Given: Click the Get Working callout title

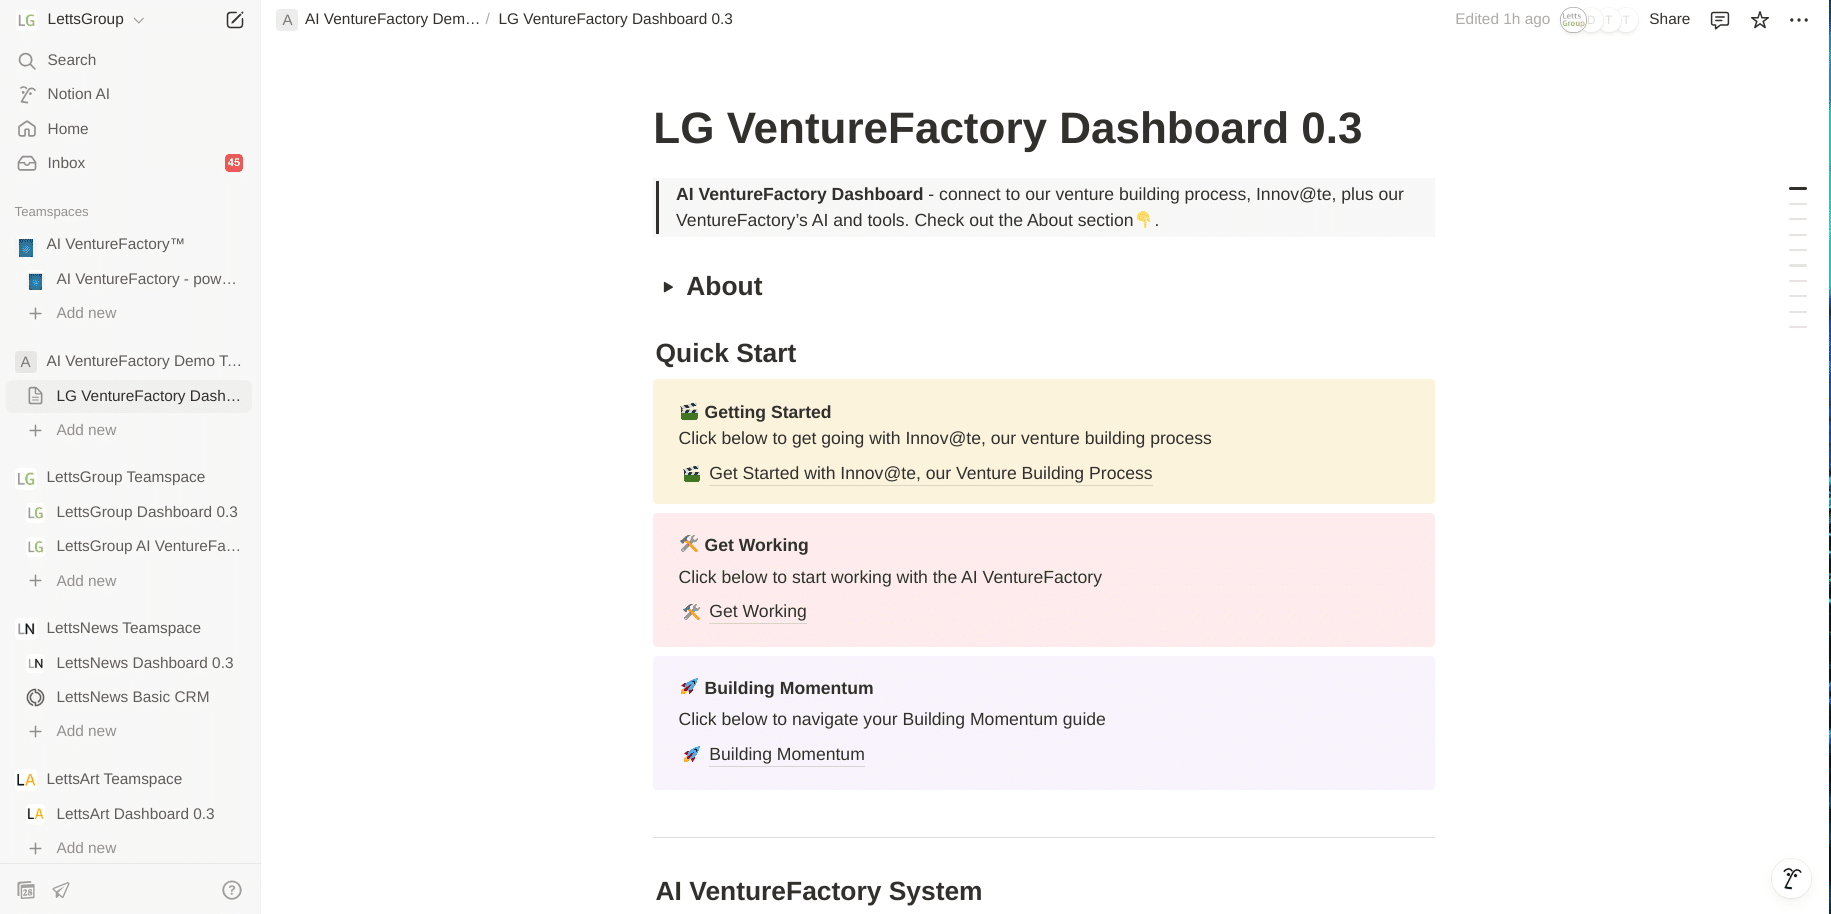Looking at the screenshot, I should coord(756,545).
